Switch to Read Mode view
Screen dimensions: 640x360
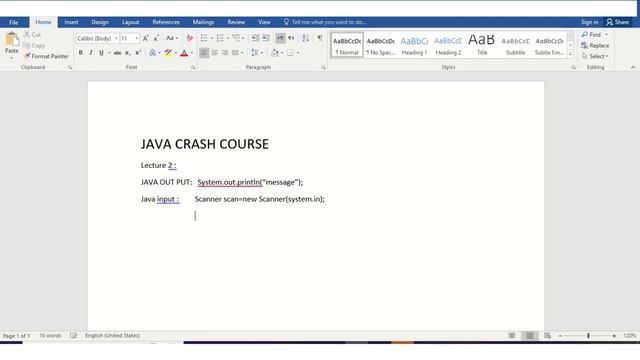[x=512, y=336]
